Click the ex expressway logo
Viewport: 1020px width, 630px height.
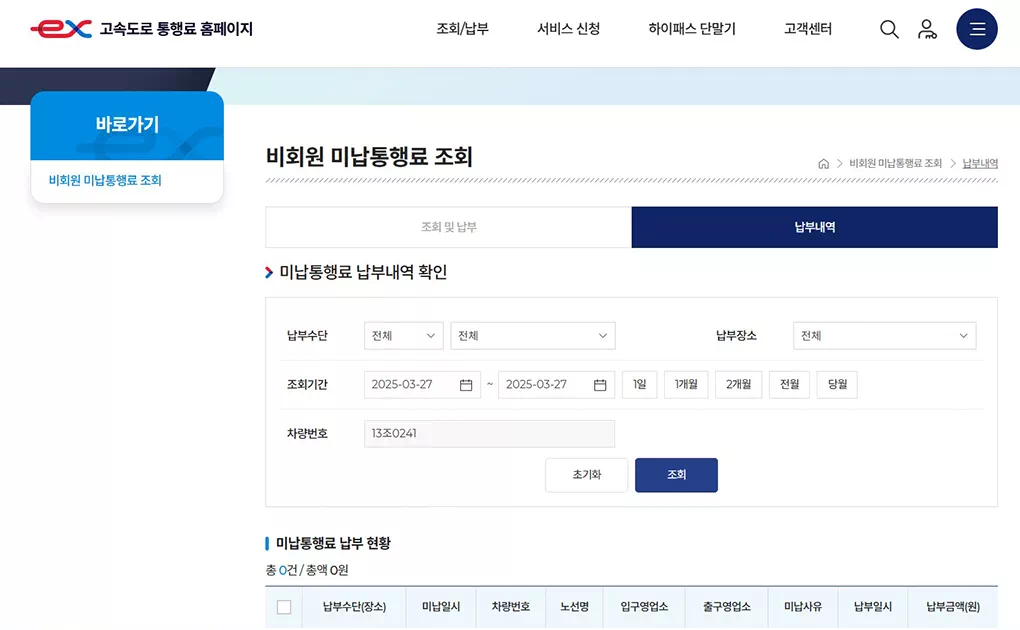click(x=60, y=29)
